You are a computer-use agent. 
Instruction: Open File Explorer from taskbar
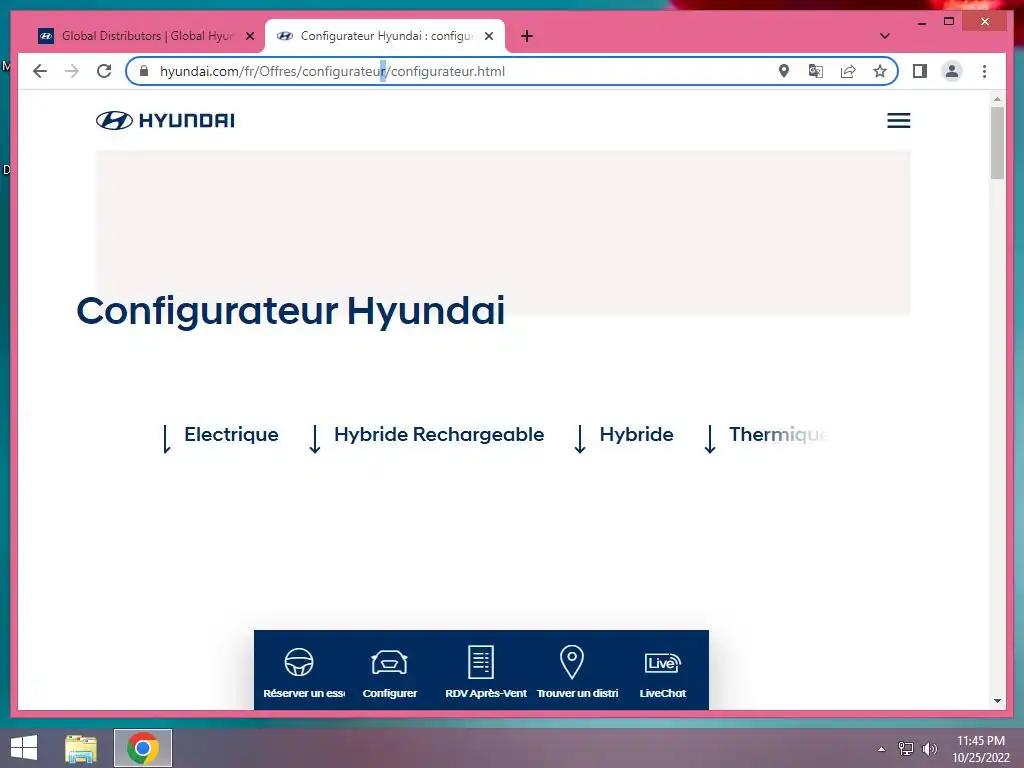coord(81,748)
